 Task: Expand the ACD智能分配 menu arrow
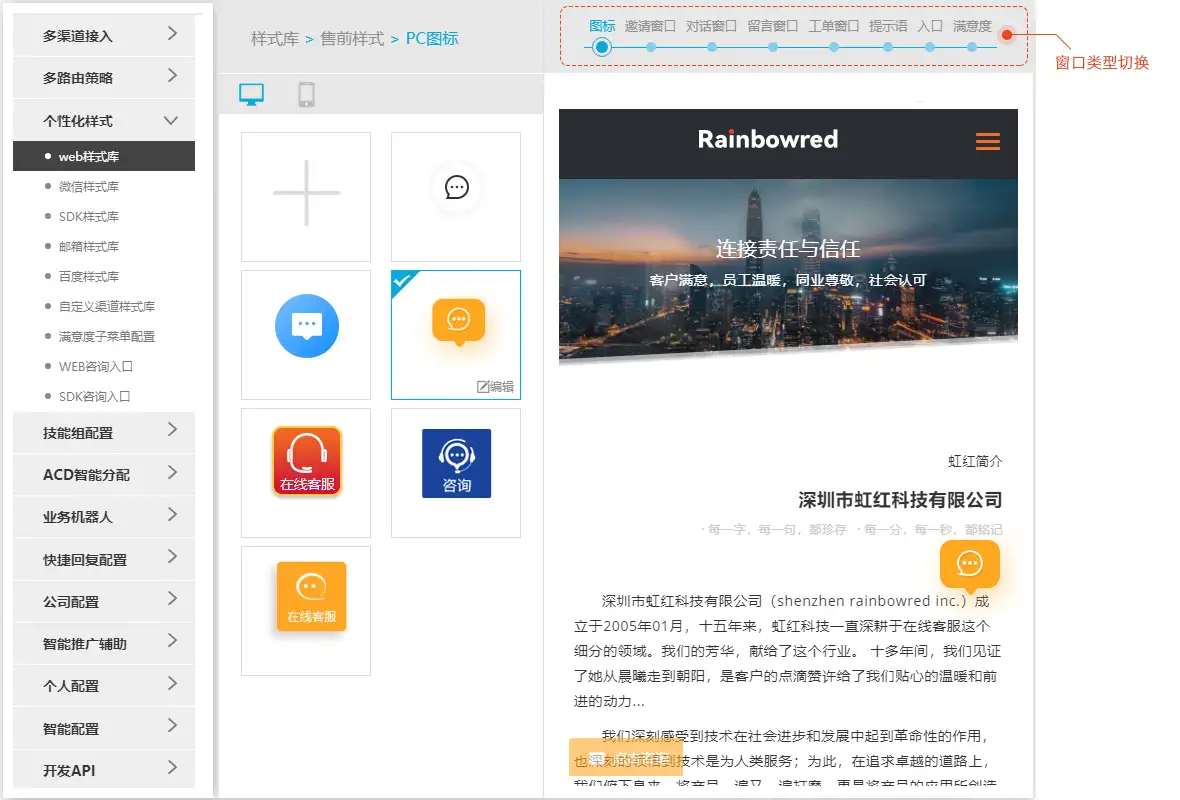pyautogui.click(x=172, y=473)
